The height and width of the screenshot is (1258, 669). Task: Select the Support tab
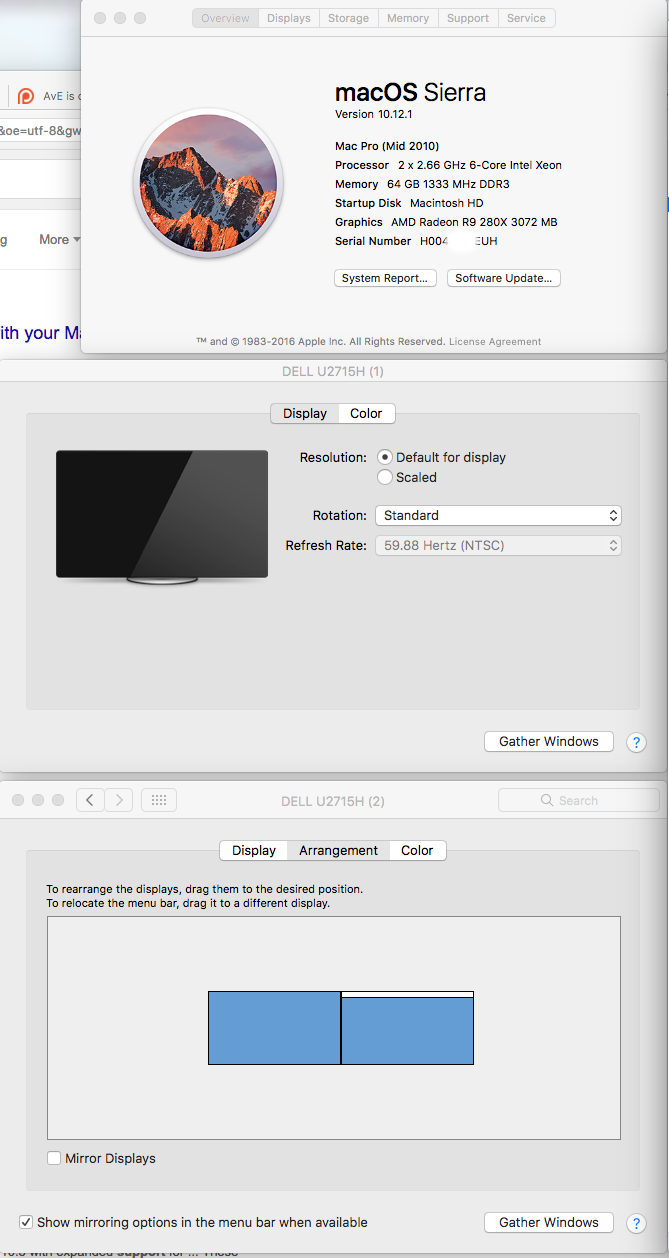[x=468, y=18]
